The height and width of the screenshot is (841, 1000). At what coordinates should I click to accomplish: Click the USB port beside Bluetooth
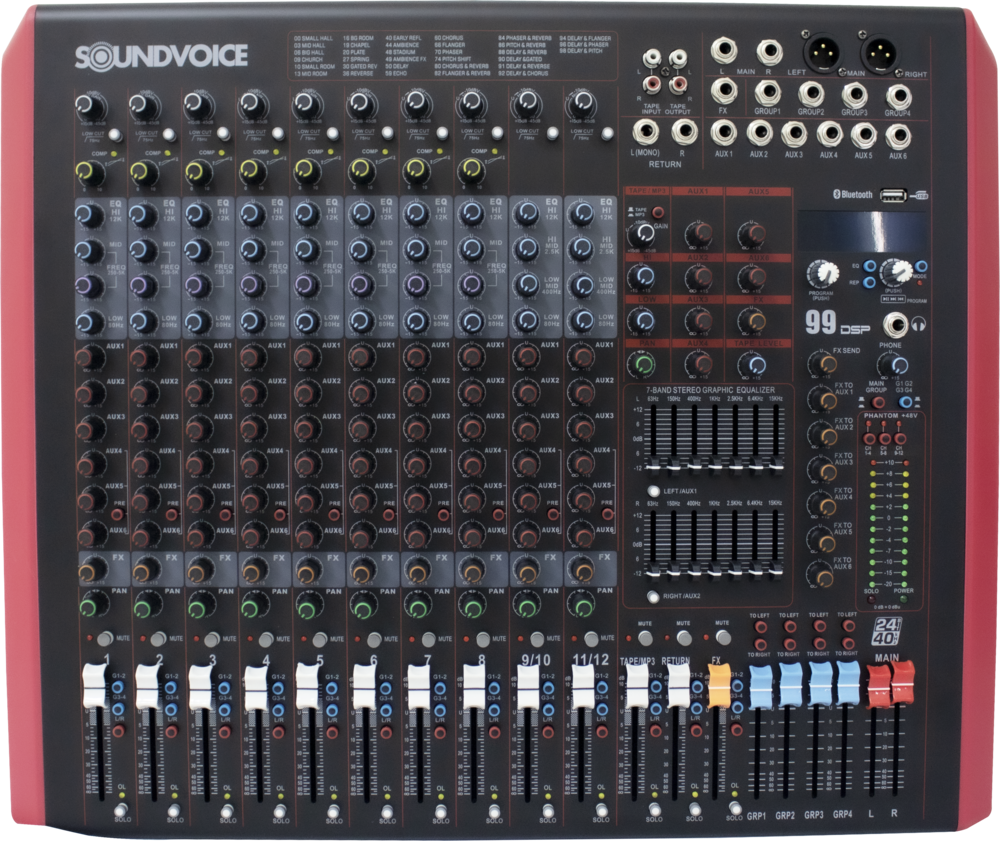893,195
